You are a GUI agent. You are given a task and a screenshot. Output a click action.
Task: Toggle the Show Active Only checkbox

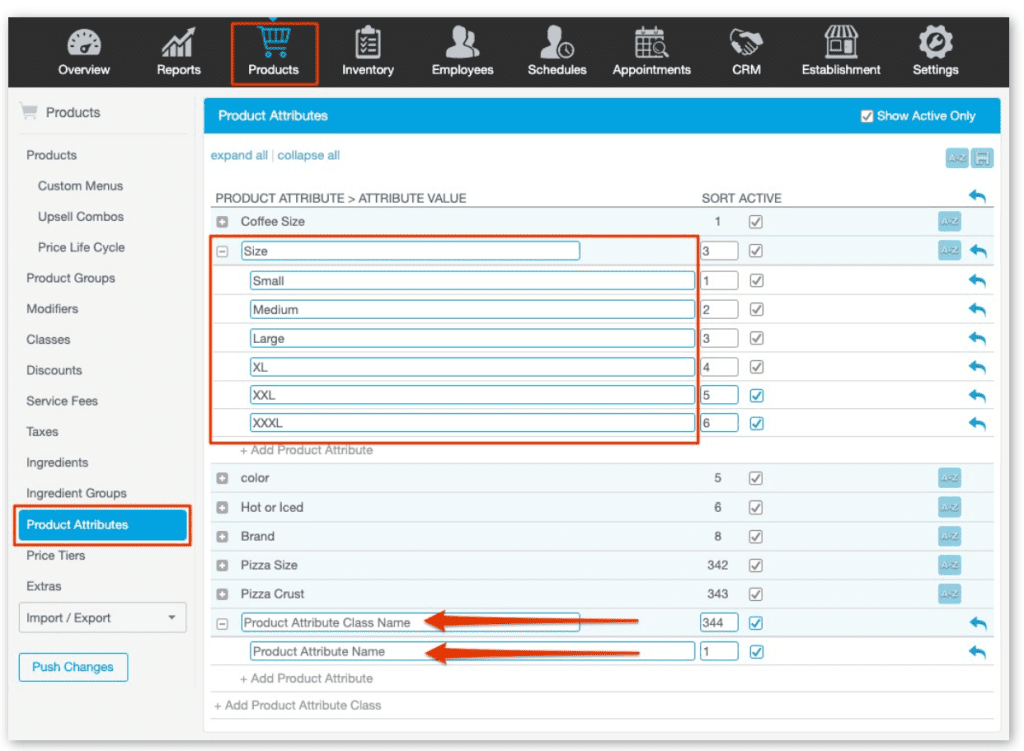867,116
